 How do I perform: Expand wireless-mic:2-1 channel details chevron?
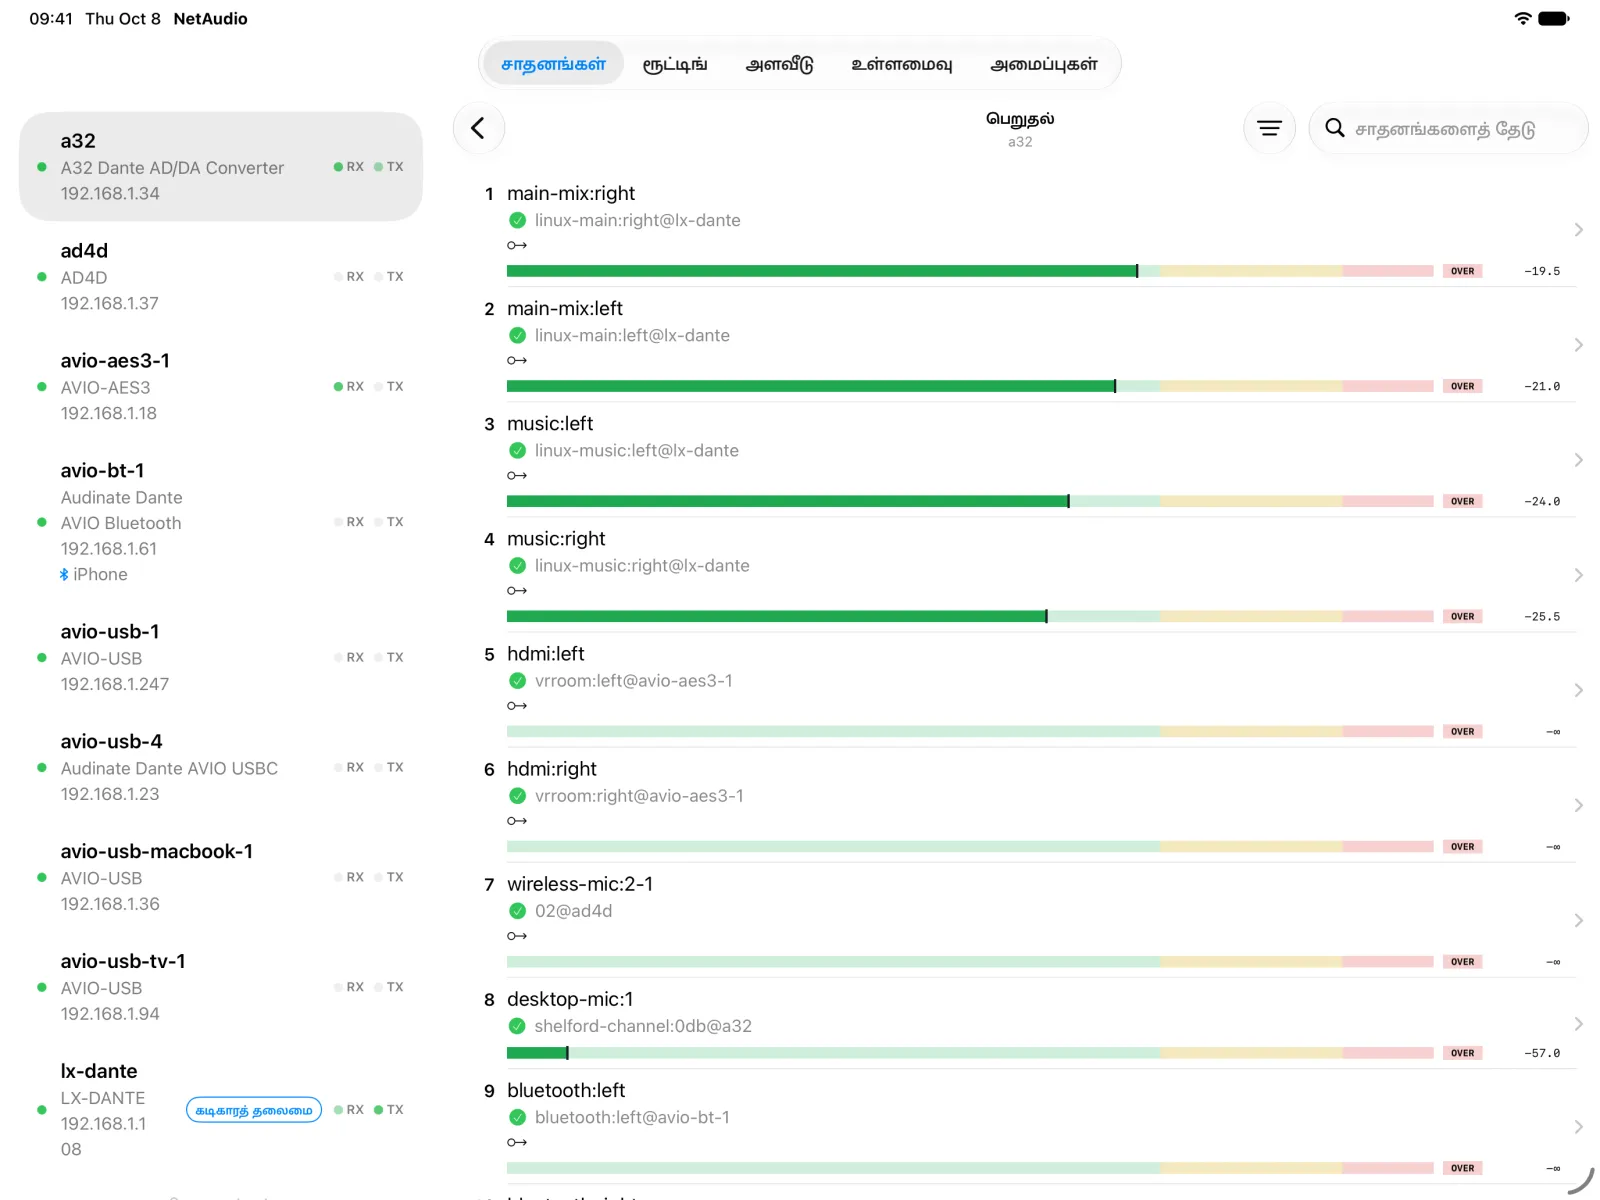tap(1578, 920)
